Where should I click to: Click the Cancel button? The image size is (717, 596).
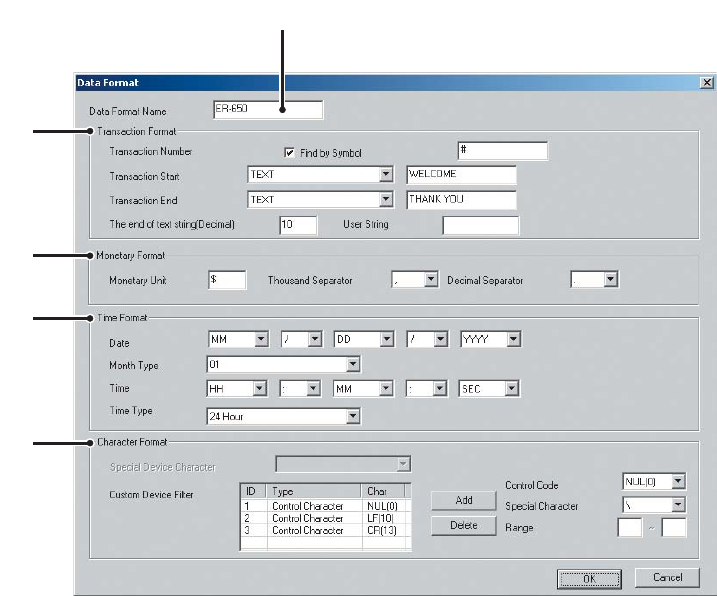click(x=668, y=578)
